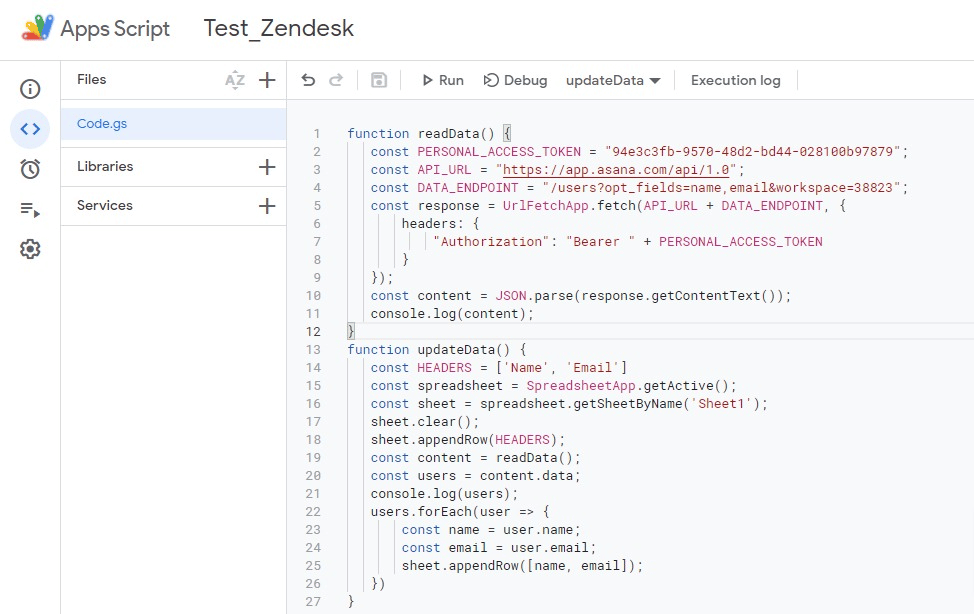Click UrlFetchApp.fetch call on line 5
The image size is (974, 614).
click(x=568, y=206)
